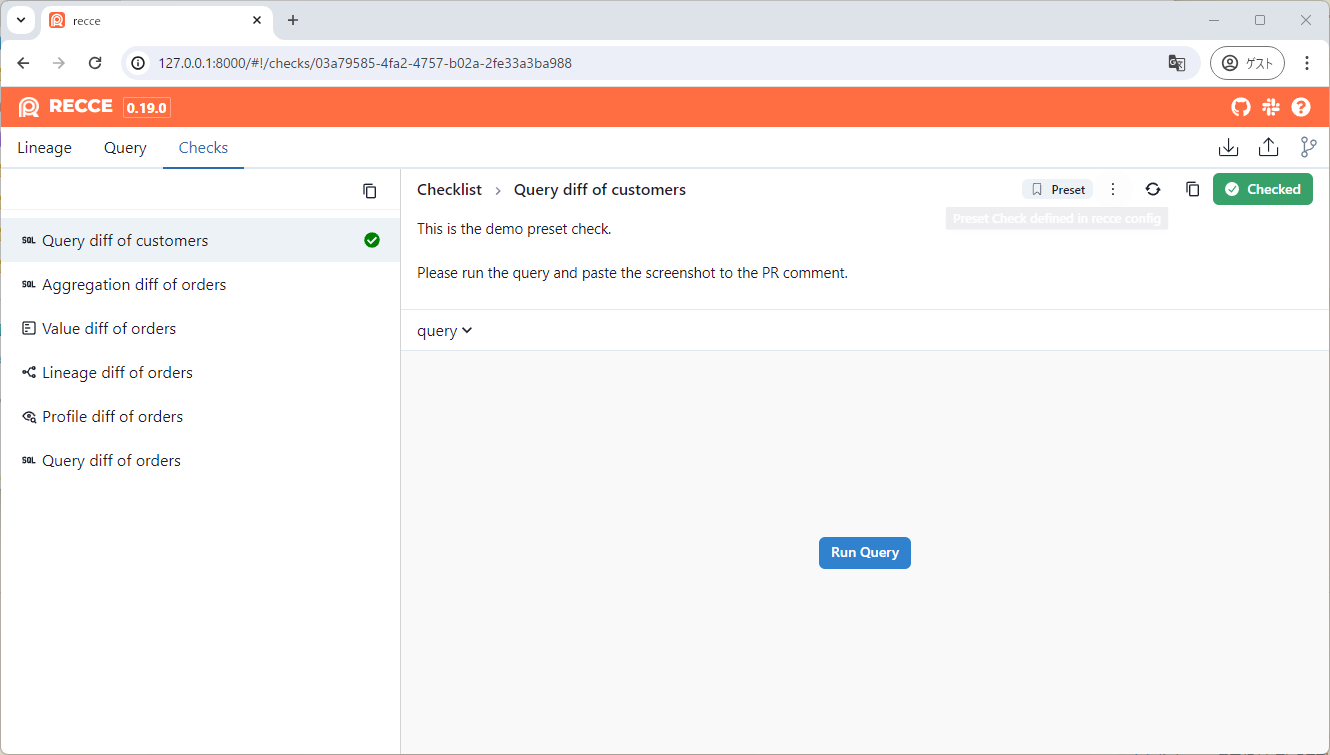Switch to the Lineage tab
The height and width of the screenshot is (755, 1330).
pyautogui.click(x=45, y=148)
